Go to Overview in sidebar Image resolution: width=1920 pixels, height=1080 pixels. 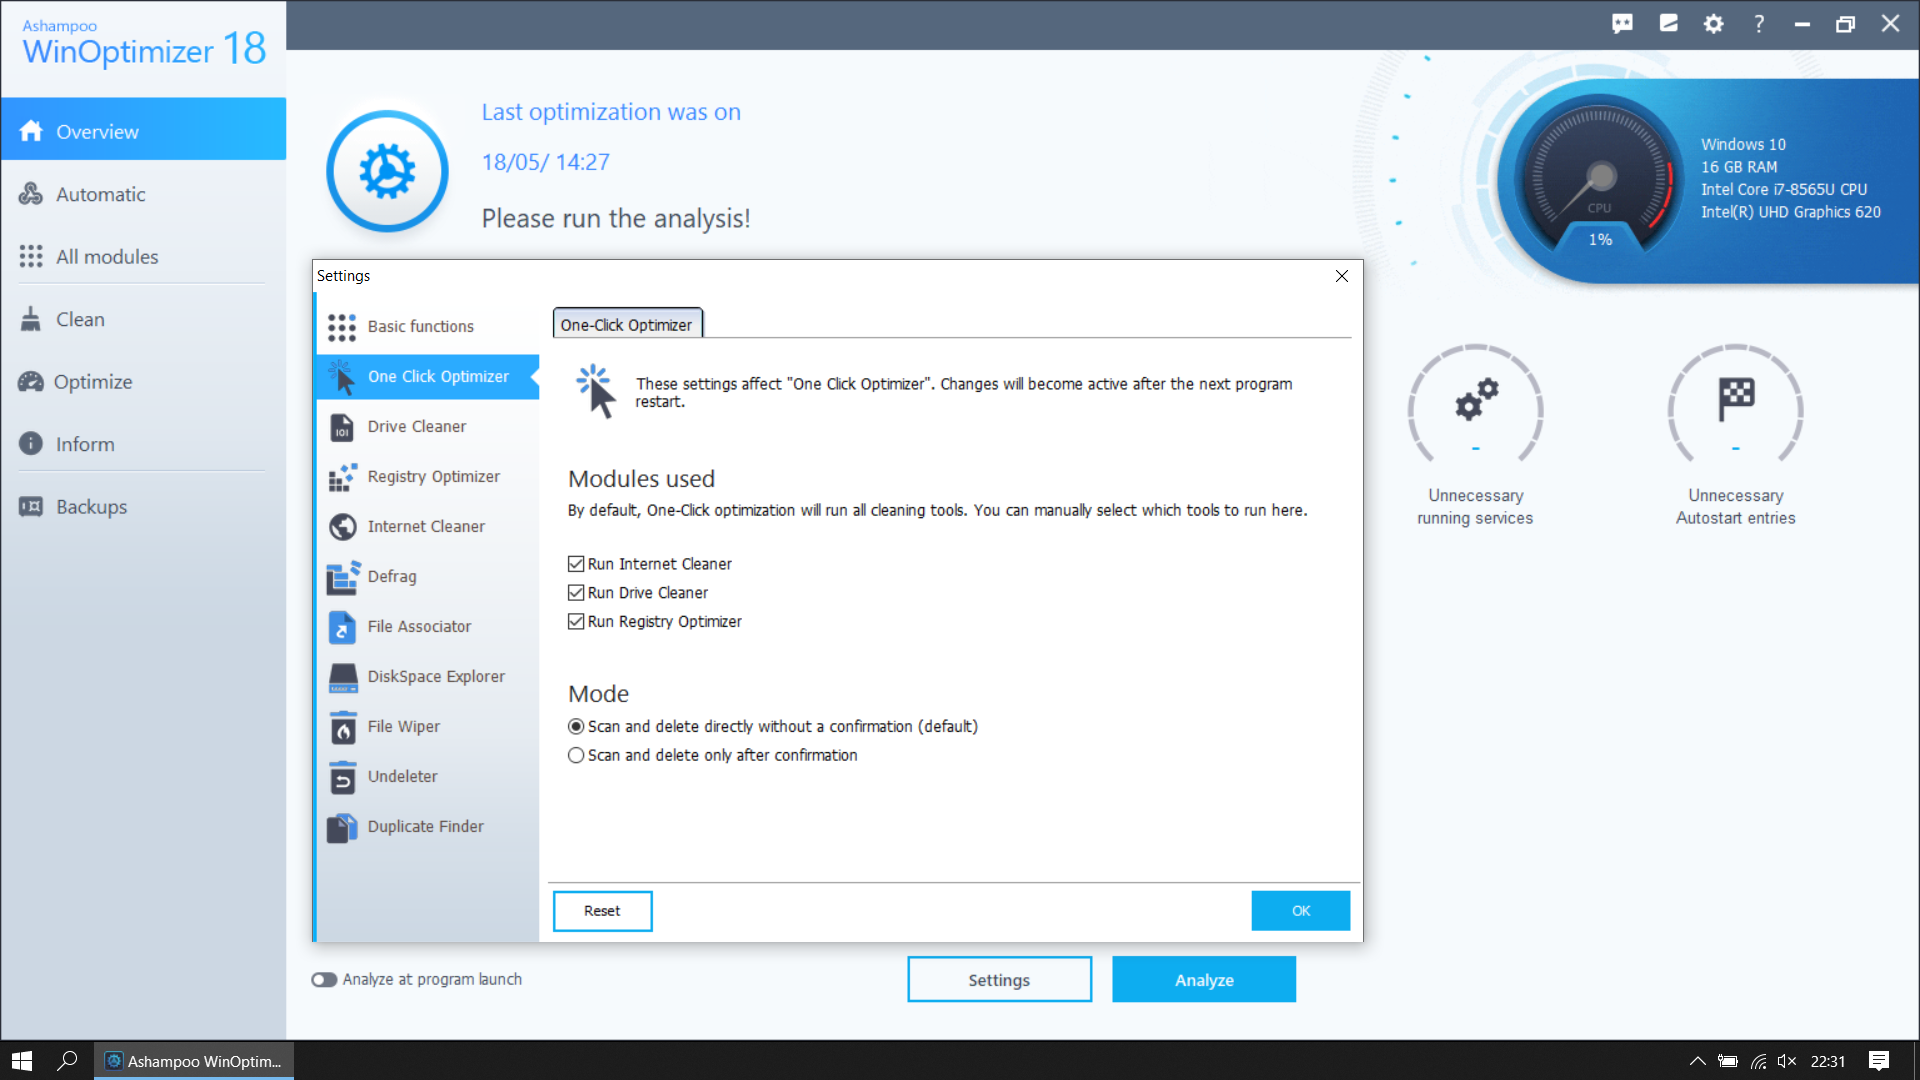(143, 131)
